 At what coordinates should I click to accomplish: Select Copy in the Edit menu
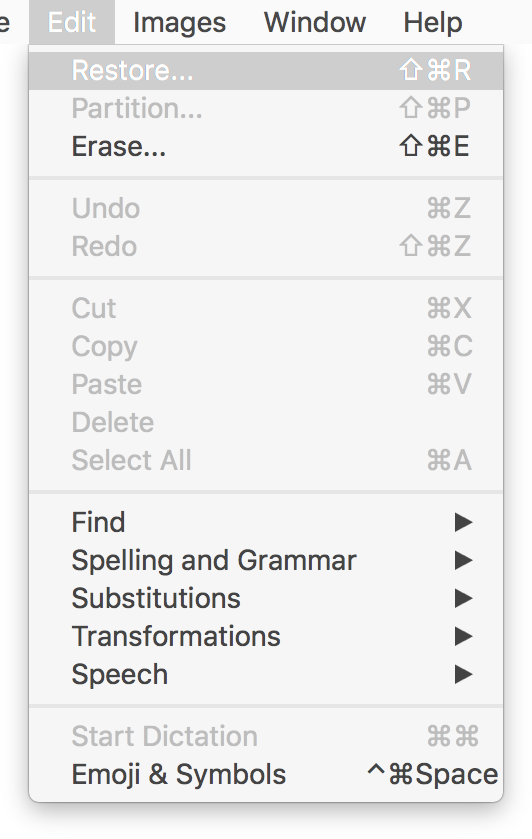pyautogui.click(x=266, y=346)
